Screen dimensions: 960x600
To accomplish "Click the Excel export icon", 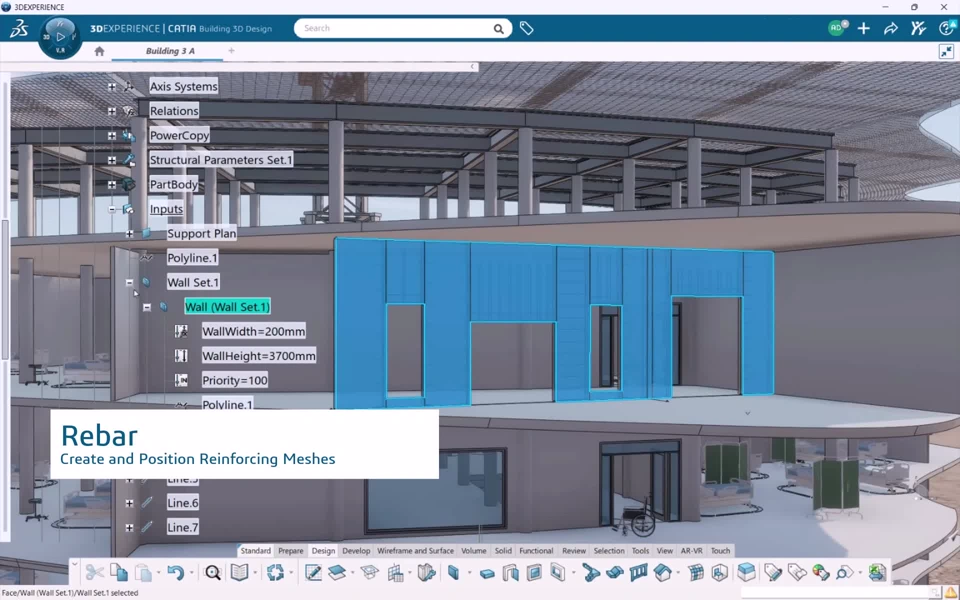I will pyautogui.click(x=877, y=572).
